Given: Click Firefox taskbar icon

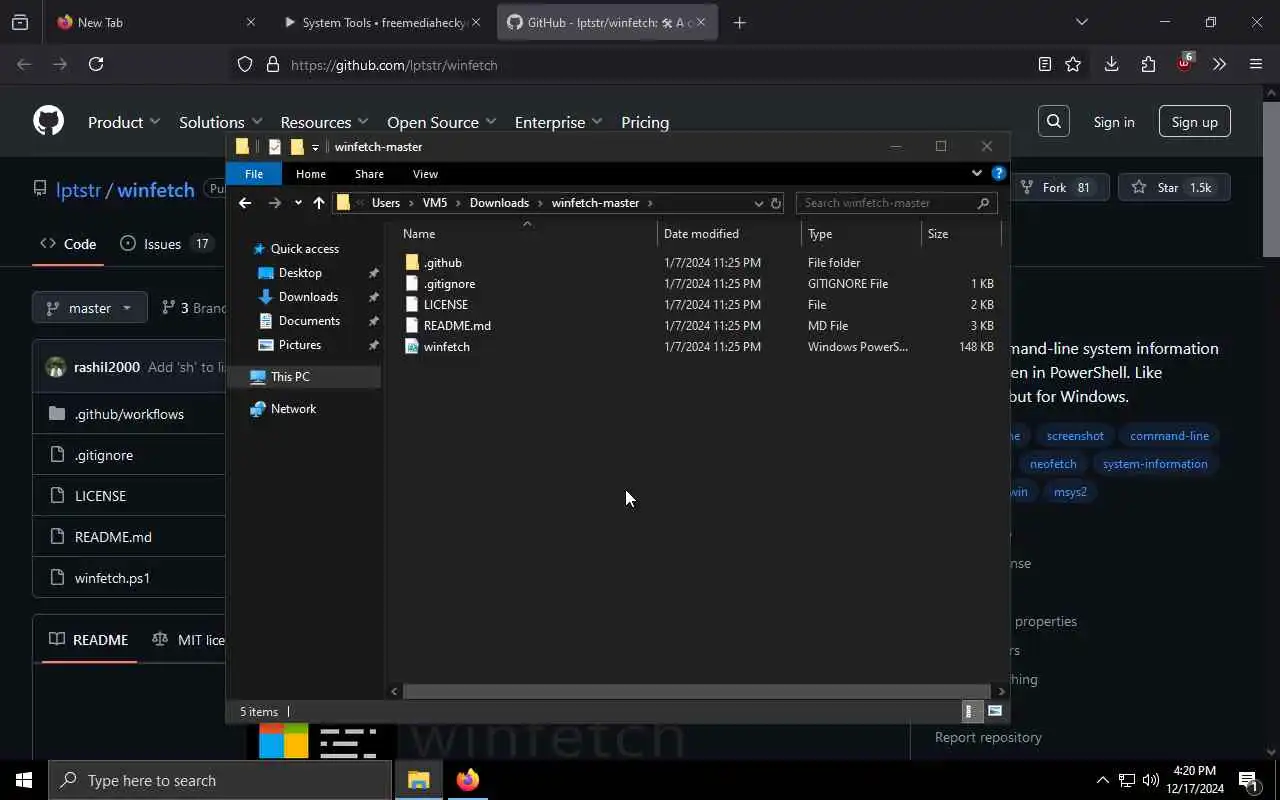Looking at the screenshot, I should [467, 780].
